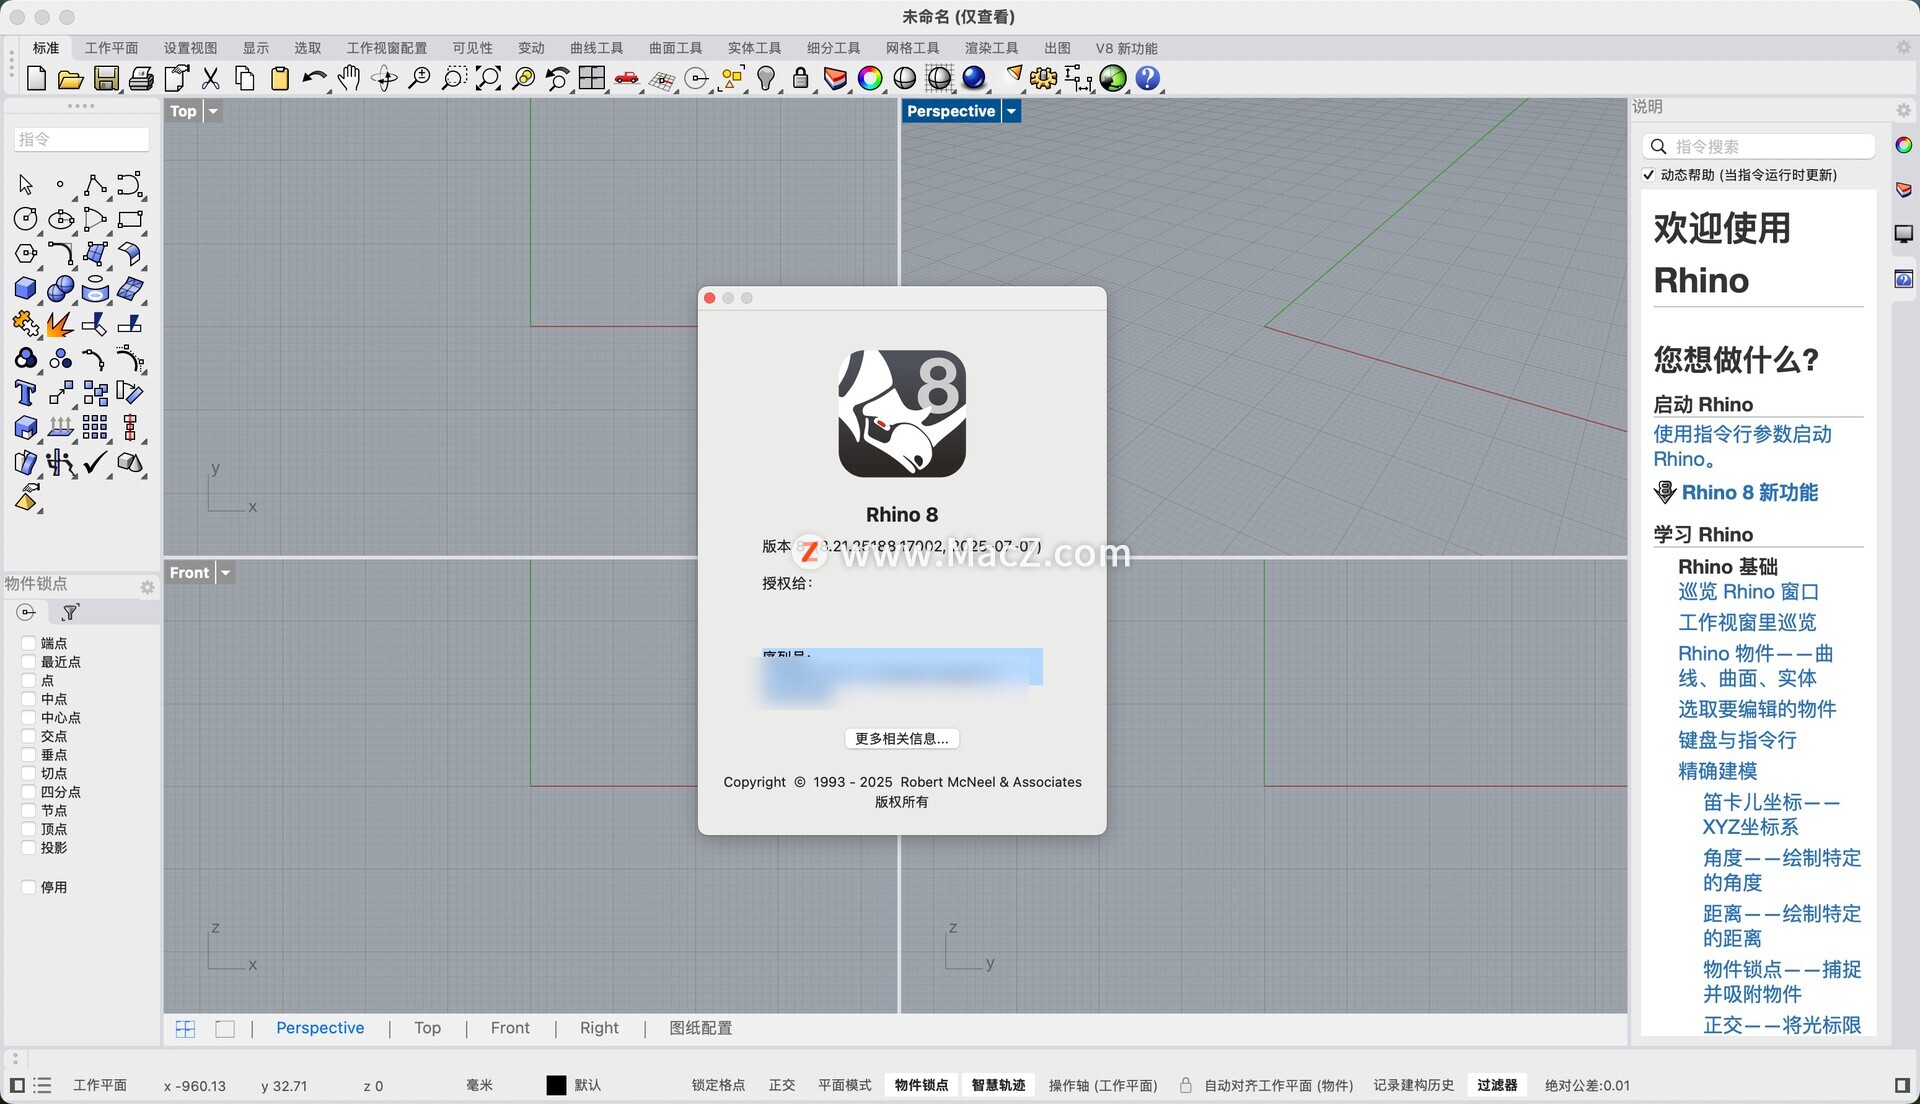This screenshot has width=1920, height=1104.
Task: Click the 指令 command input field
Action: [x=82, y=139]
